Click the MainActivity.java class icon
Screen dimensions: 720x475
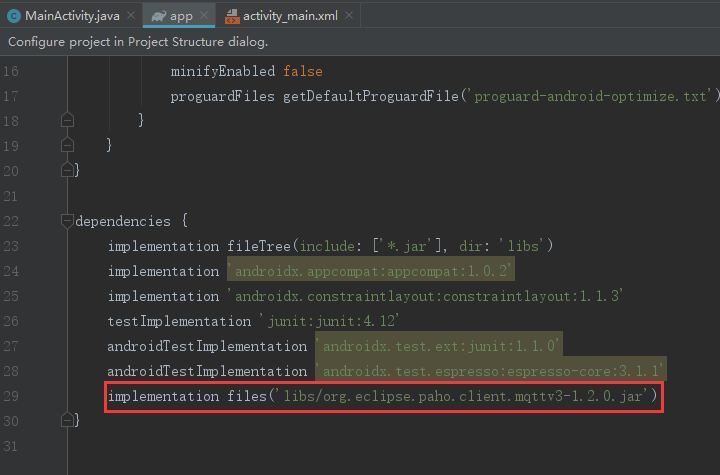(14, 17)
